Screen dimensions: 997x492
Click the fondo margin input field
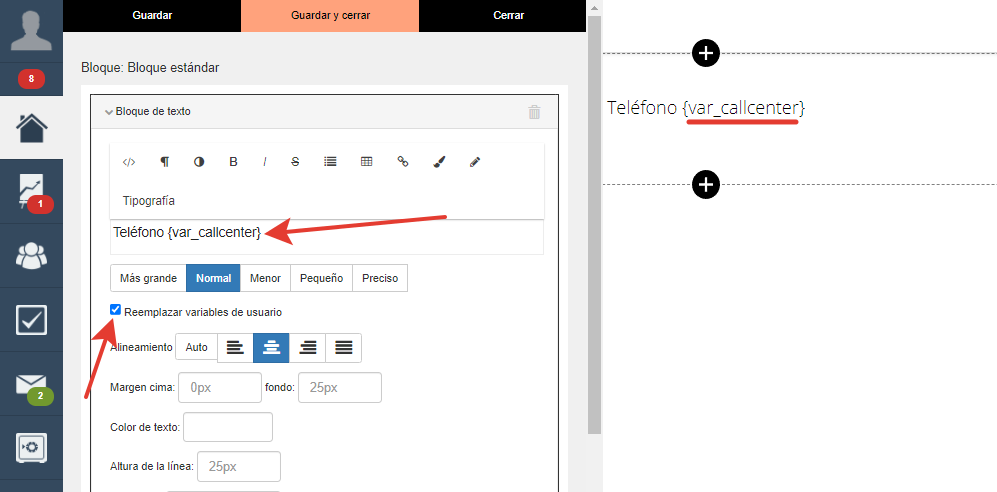[340, 388]
